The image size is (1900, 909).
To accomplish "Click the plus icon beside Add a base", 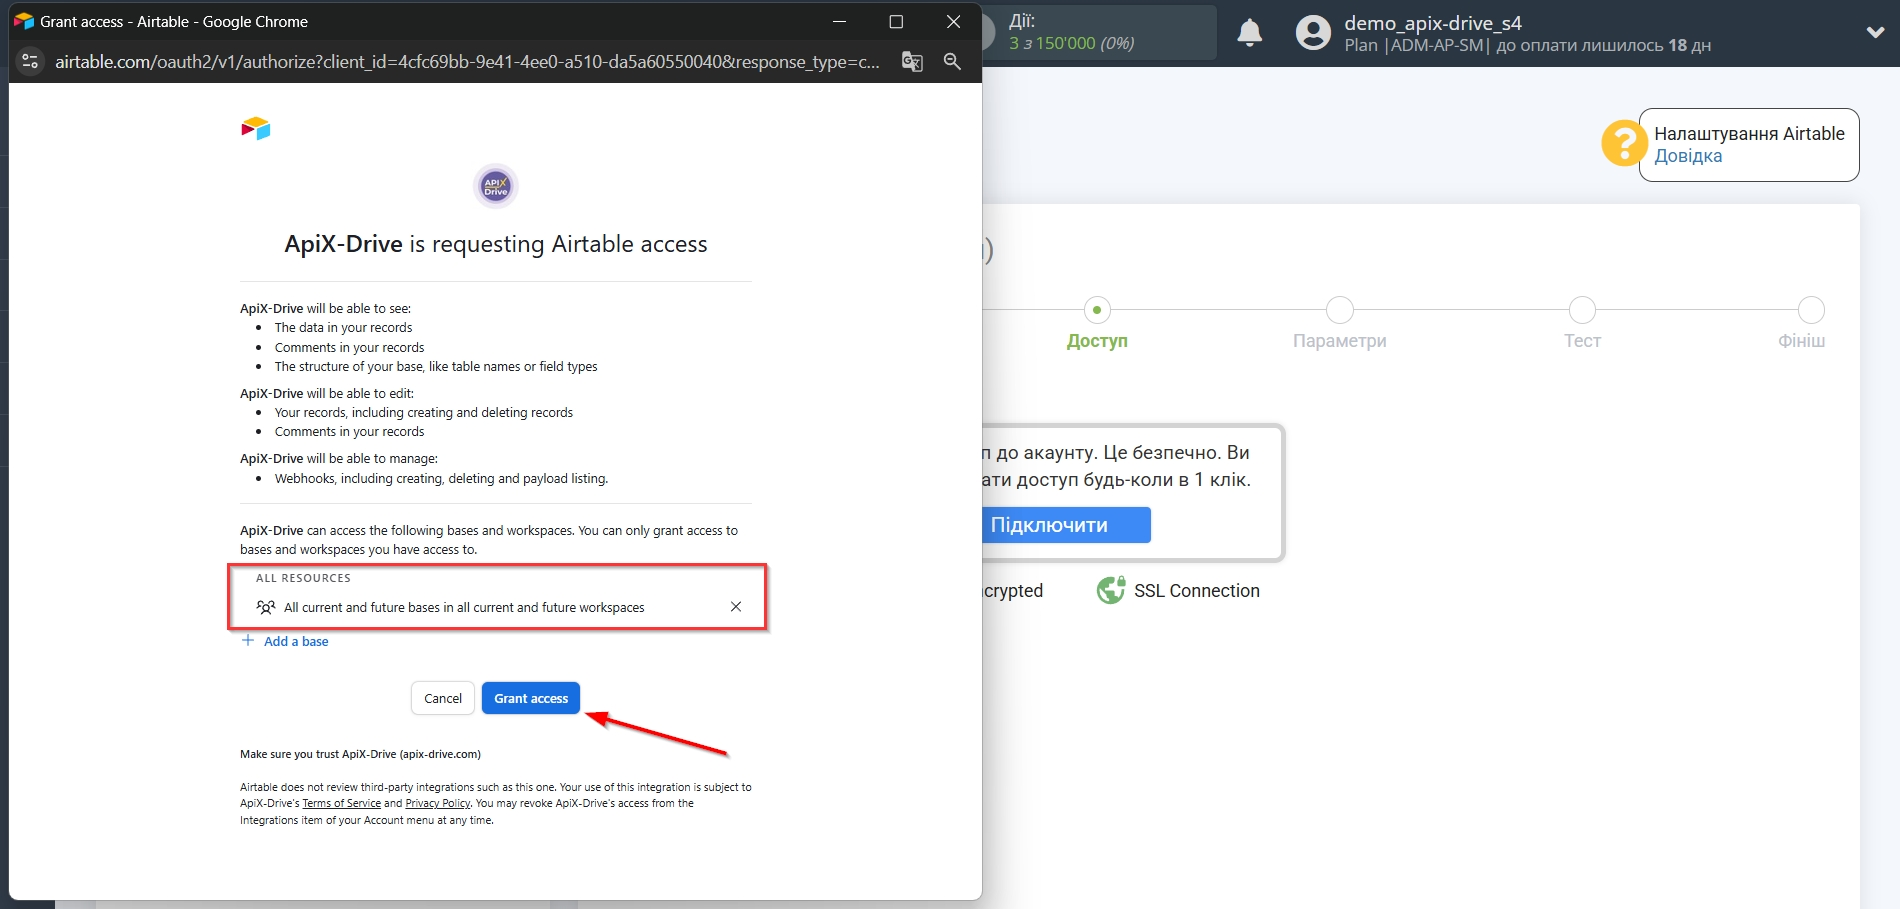I will tap(248, 640).
